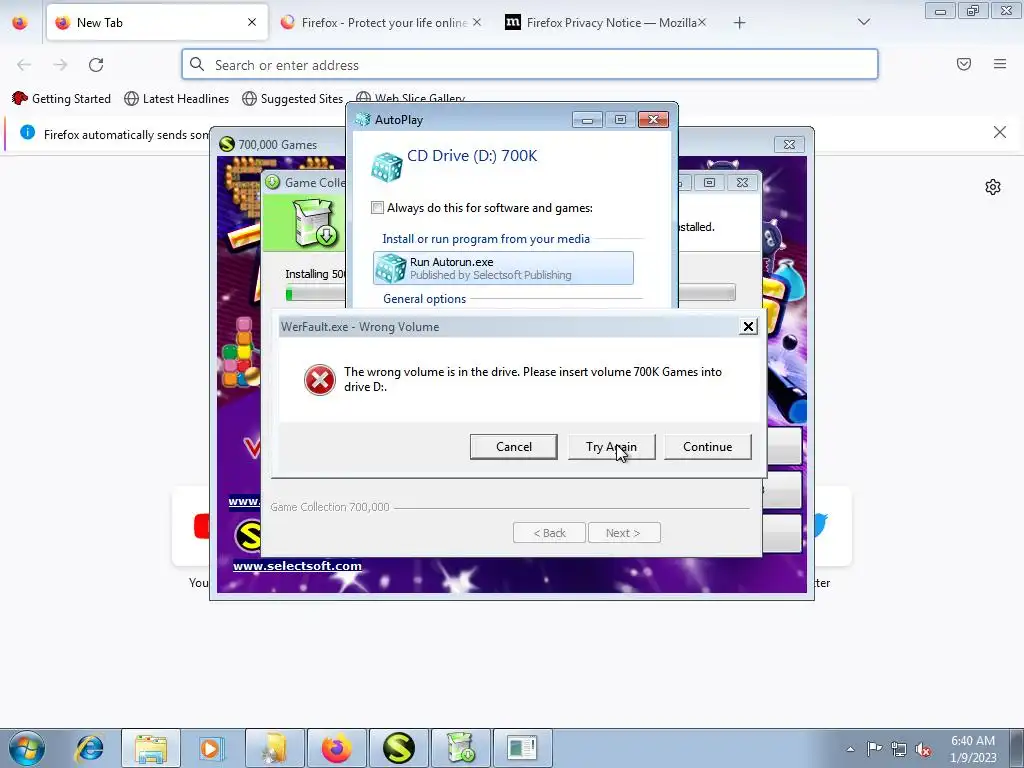
Task: Open the Save to Pocket icon
Action: point(964,64)
